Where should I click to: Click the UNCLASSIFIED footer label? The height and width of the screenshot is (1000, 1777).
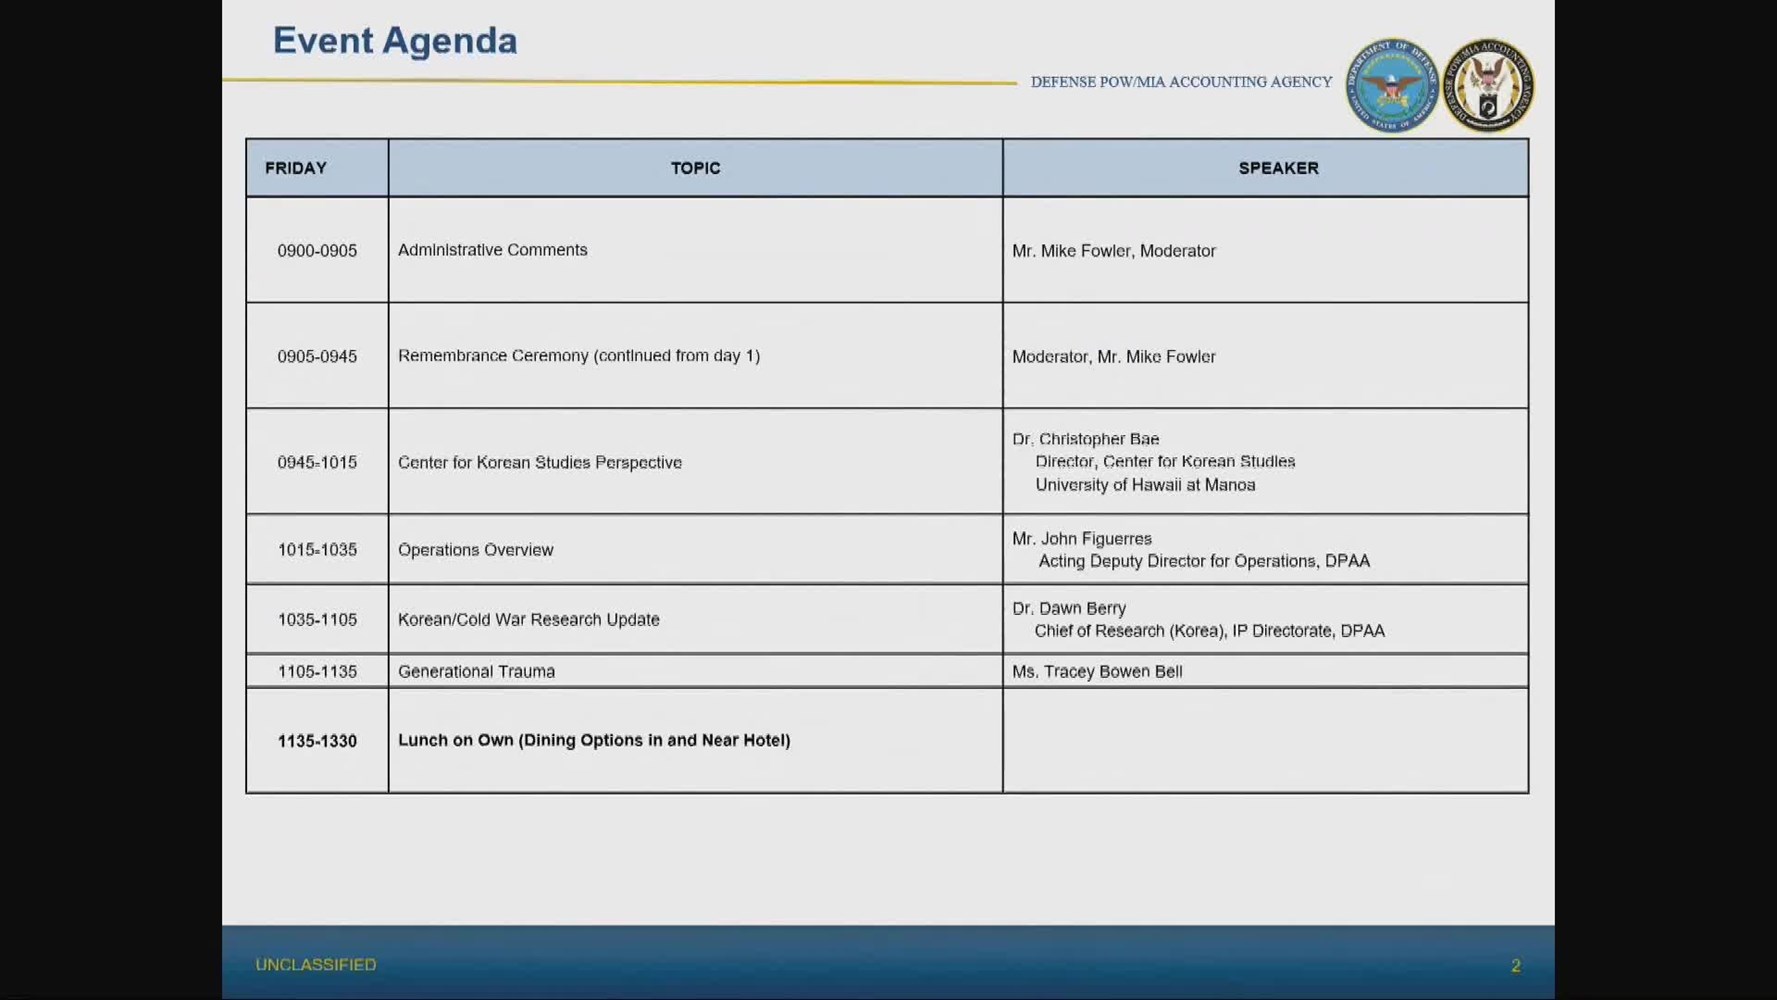[316, 965]
